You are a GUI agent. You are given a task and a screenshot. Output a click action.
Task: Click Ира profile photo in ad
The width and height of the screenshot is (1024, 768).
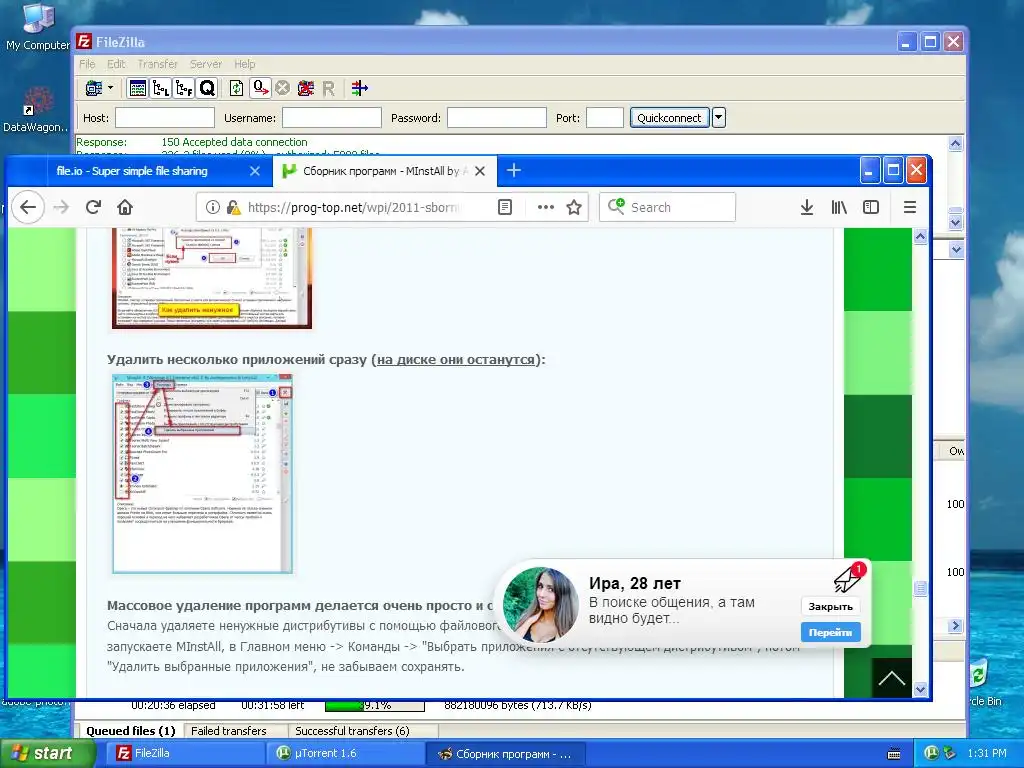pos(541,604)
